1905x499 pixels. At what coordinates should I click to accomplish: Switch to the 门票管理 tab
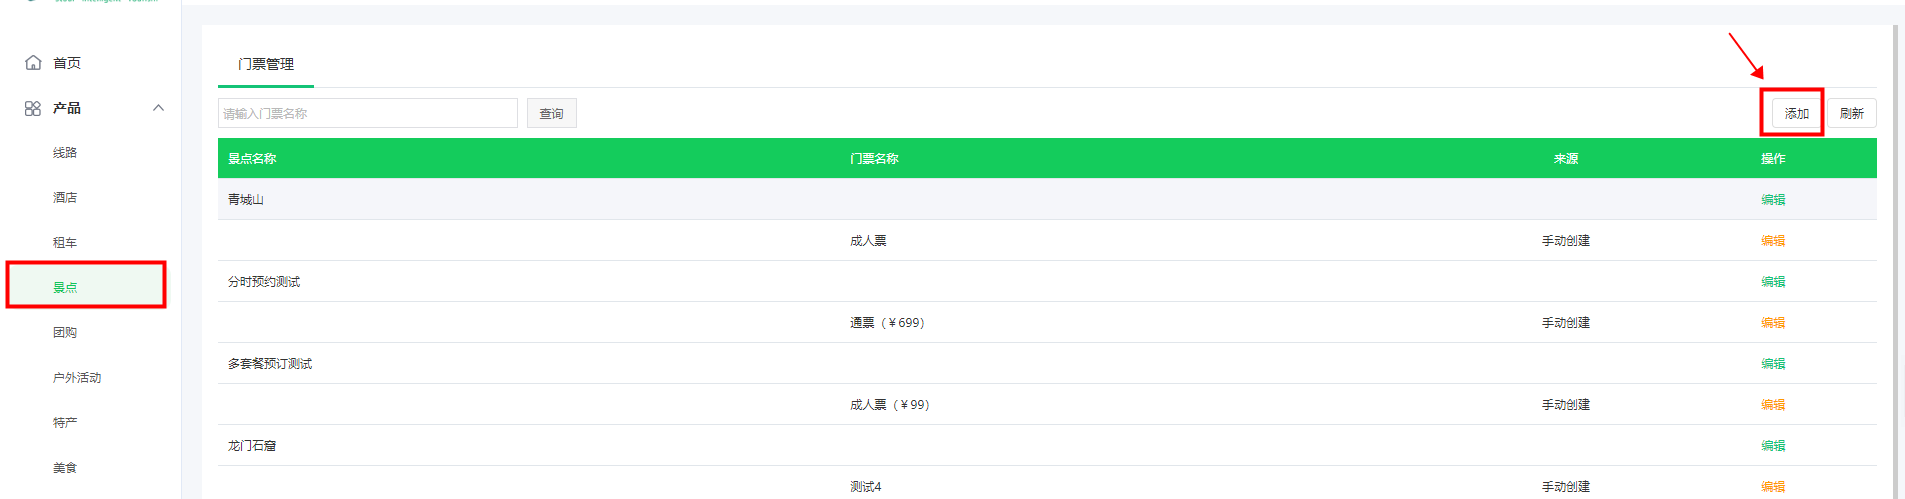pyautogui.click(x=266, y=64)
